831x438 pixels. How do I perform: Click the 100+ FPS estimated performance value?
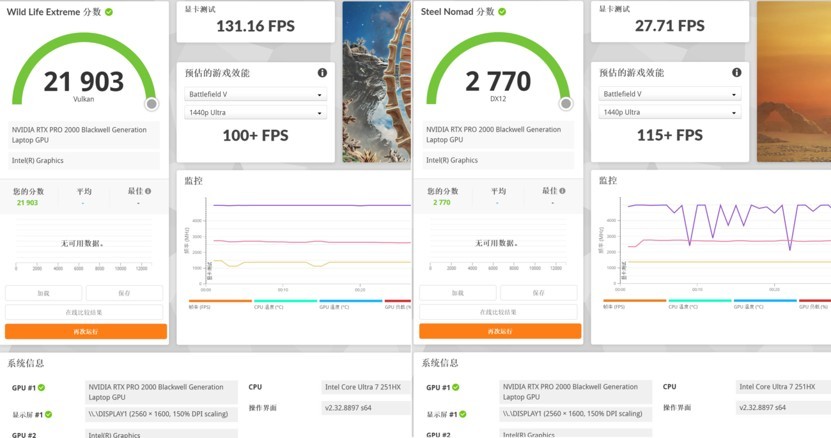(255, 136)
